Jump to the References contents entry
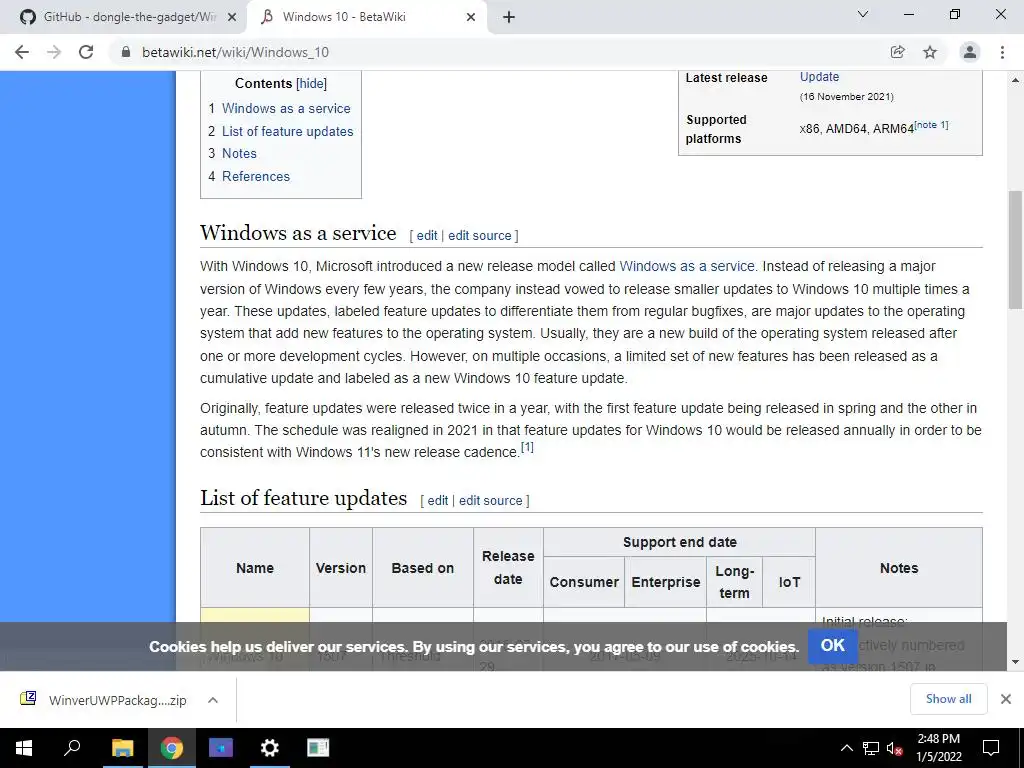Image resolution: width=1024 pixels, height=768 pixels. click(255, 176)
